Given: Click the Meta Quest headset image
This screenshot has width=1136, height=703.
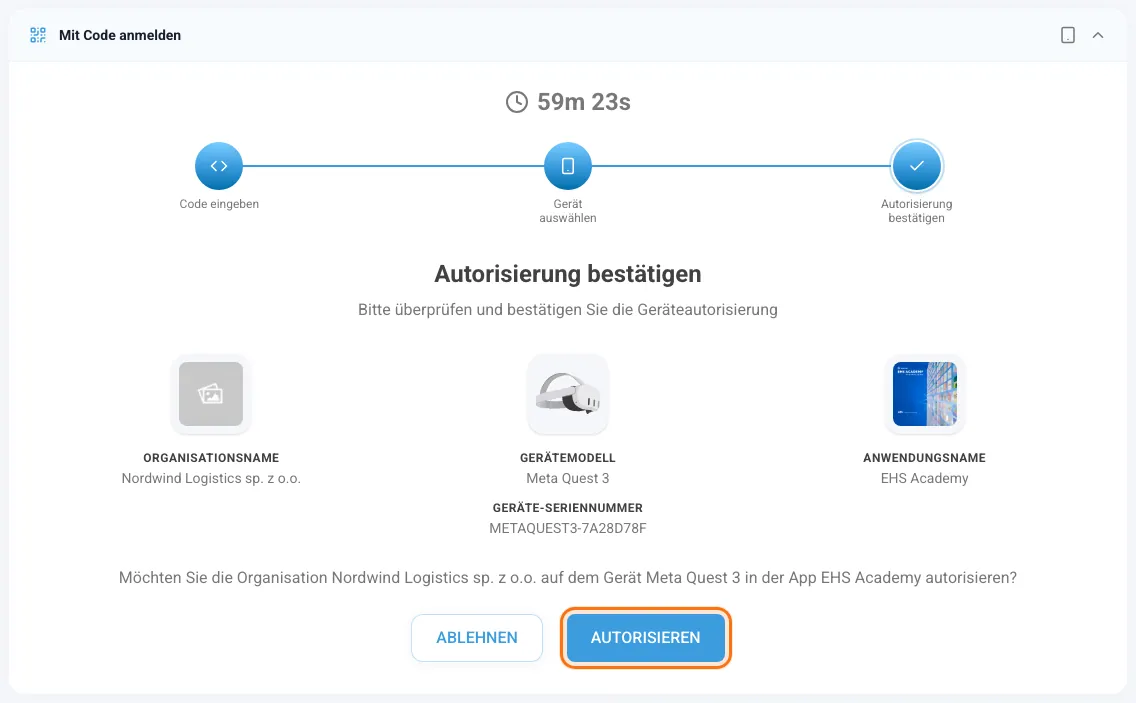Looking at the screenshot, I should (568, 394).
